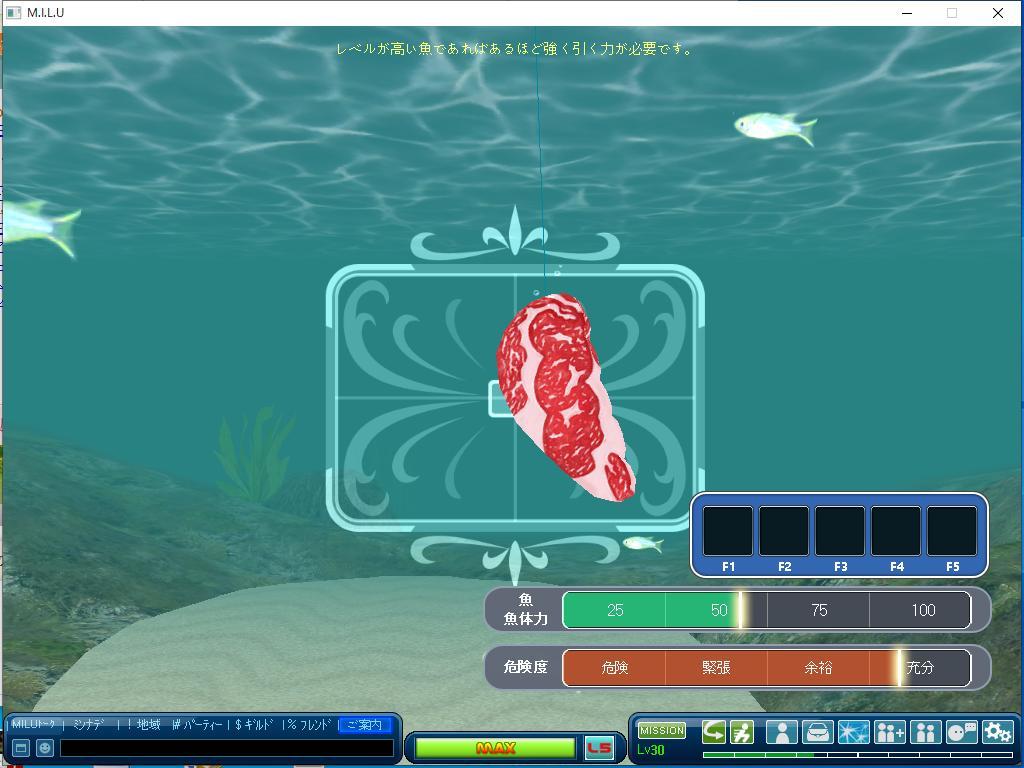1024x768 pixels.
Task: Click the running figure icon
Action: (741, 731)
